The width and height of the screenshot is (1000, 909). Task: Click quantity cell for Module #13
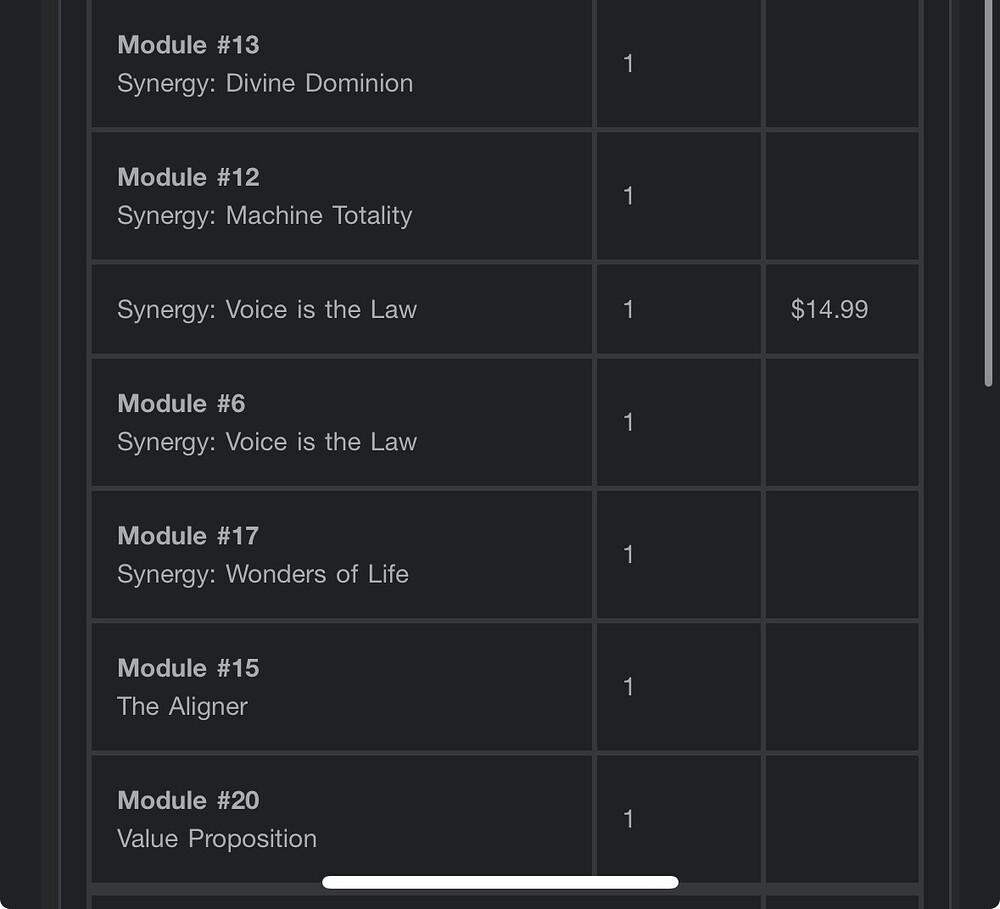[679, 64]
